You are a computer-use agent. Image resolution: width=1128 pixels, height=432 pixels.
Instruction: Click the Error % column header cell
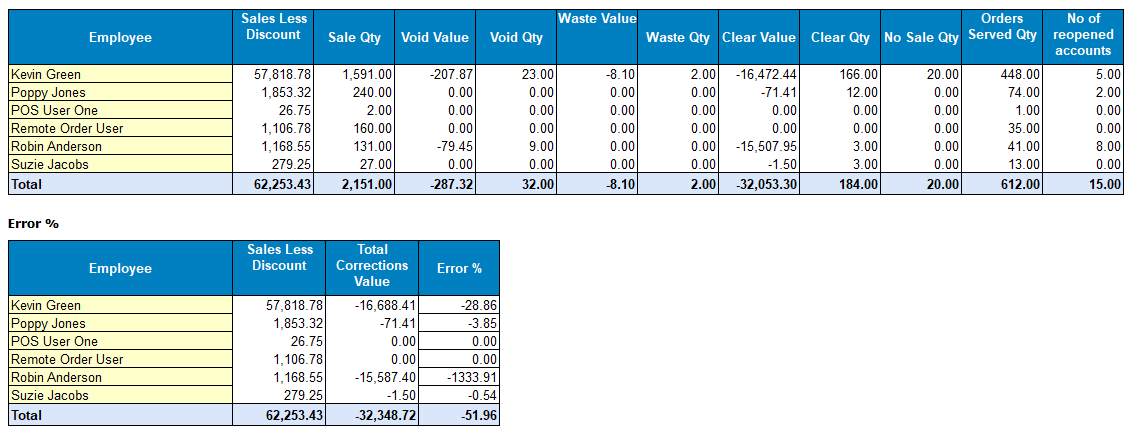pos(459,268)
